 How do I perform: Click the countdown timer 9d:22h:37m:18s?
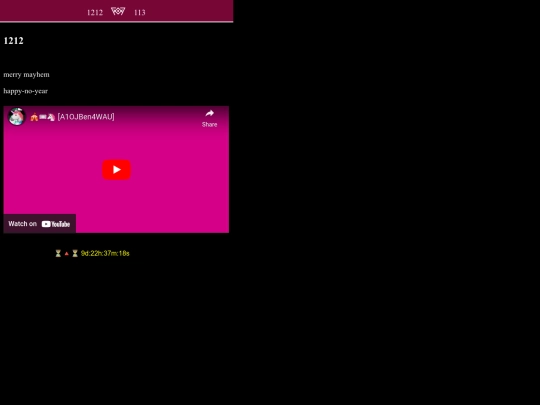tap(105, 253)
